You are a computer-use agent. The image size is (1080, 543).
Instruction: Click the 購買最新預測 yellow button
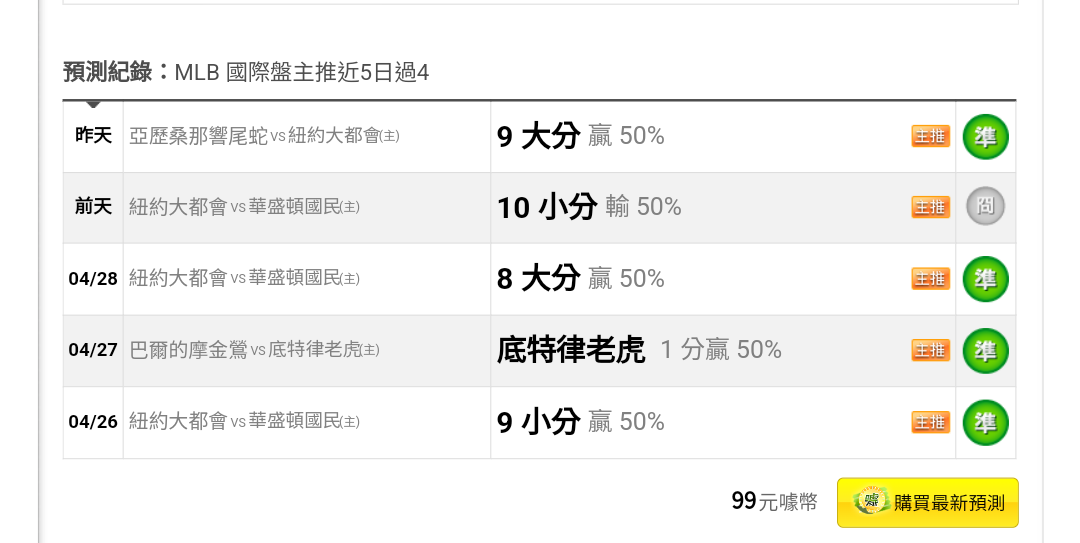coord(927,502)
